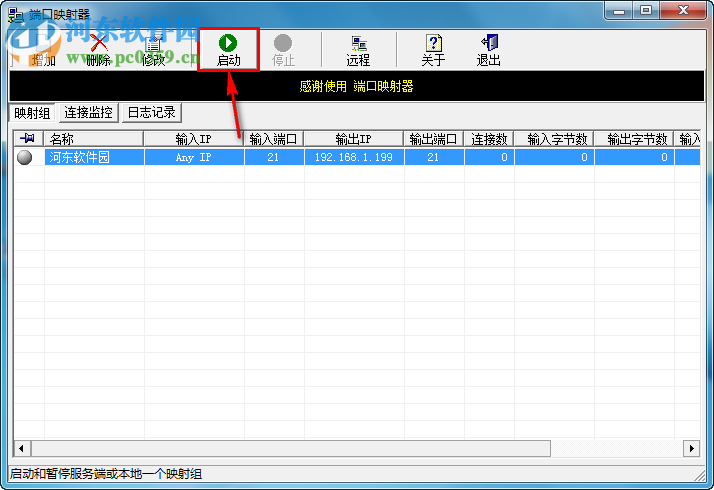
Task: Click the 输出端口 column header
Action: coord(434,138)
